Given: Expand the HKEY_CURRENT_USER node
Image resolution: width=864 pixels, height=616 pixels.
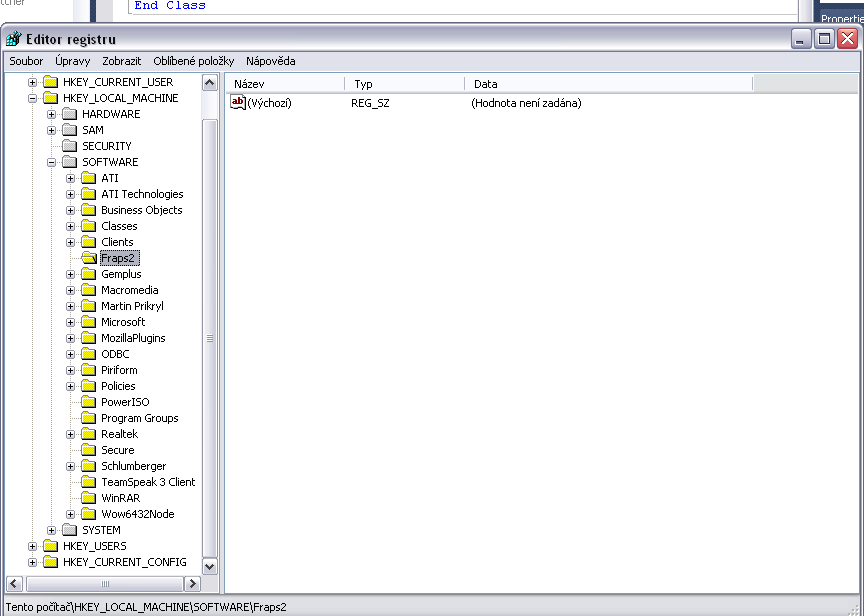Looking at the screenshot, I should (33, 83).
